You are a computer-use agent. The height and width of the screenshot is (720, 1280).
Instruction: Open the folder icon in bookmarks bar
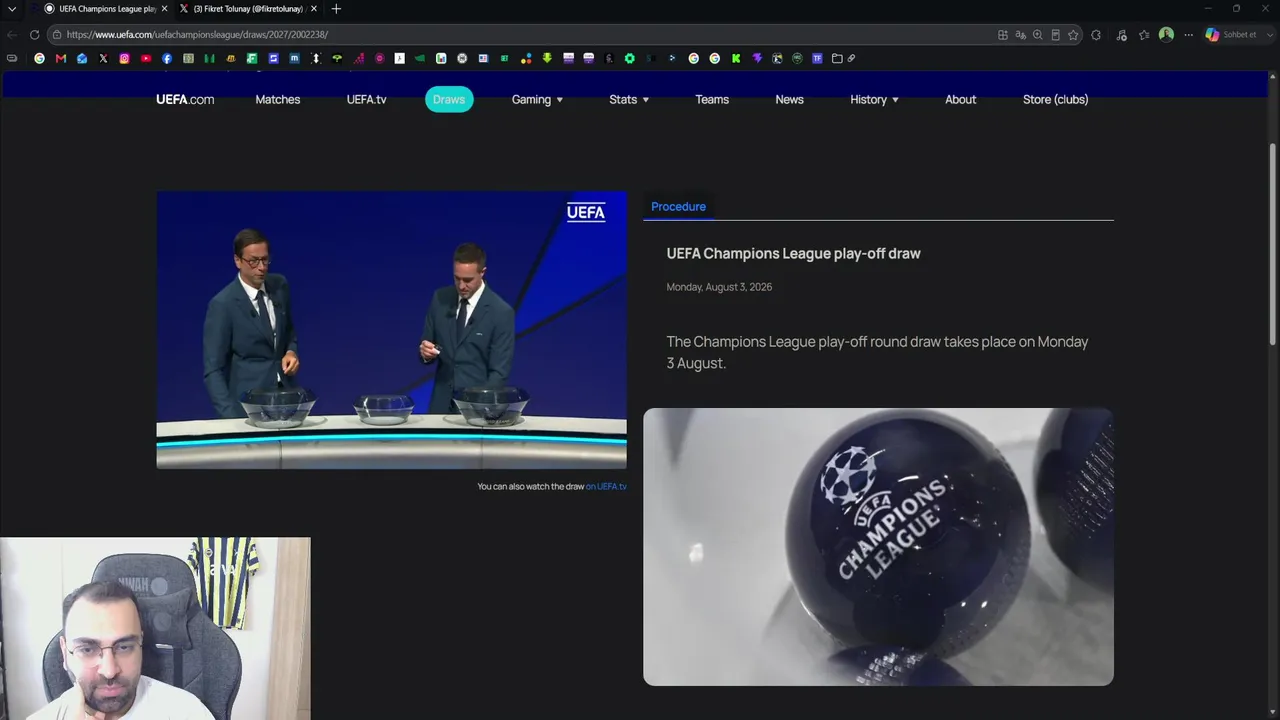coord(837,58)
